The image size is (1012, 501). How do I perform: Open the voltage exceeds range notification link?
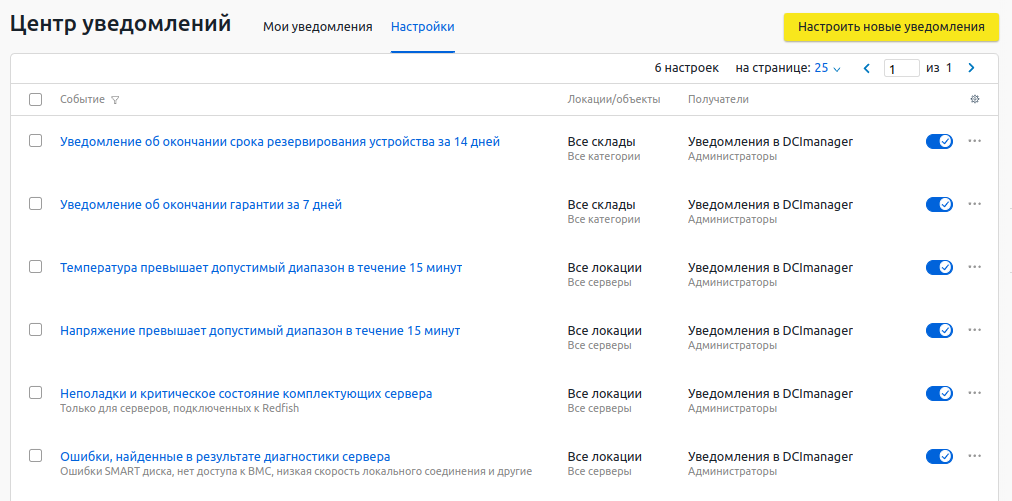click(260, 330)
